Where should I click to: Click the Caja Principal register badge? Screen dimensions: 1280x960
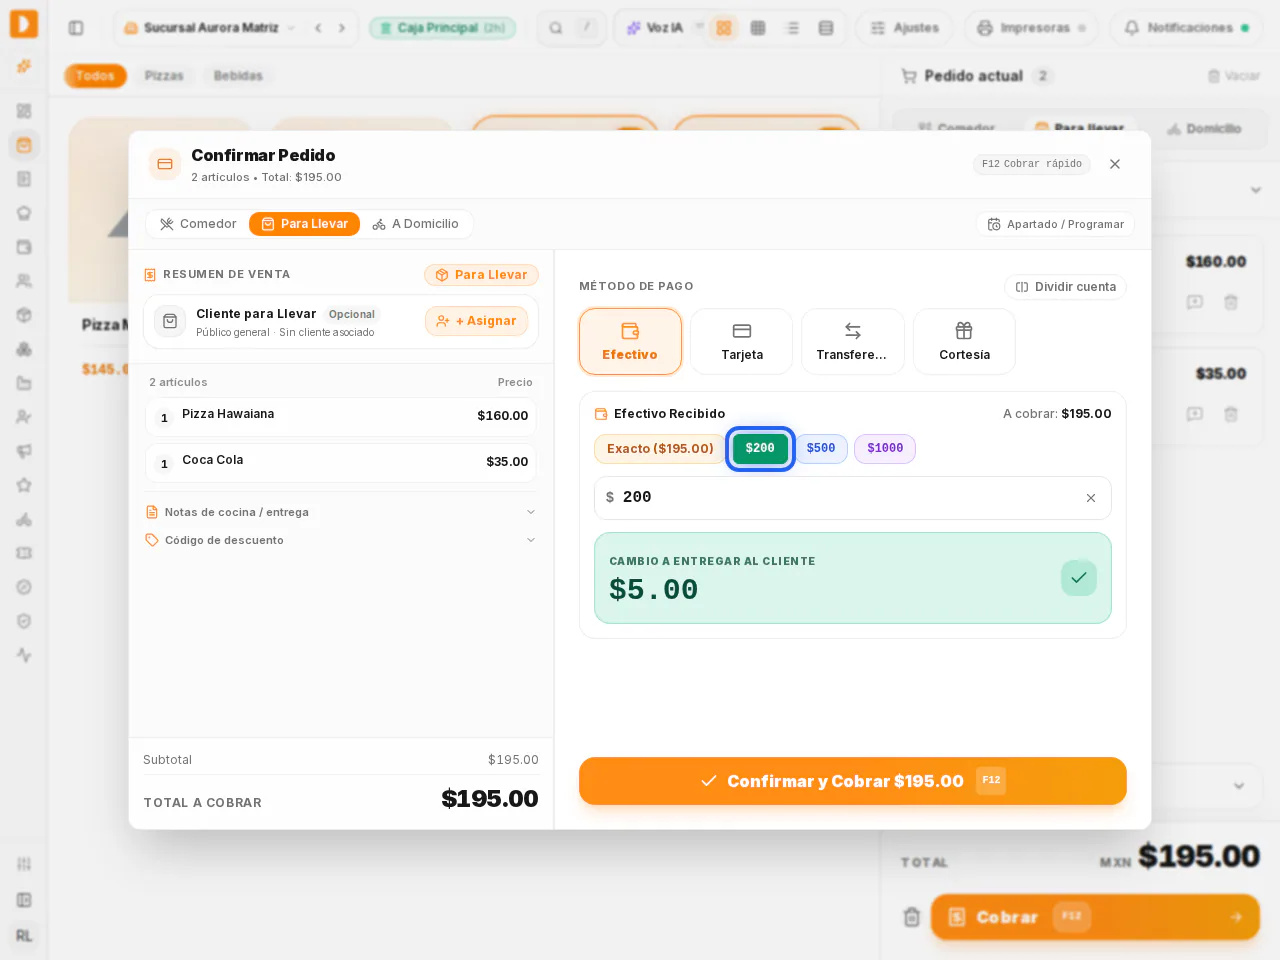[x=442, y=28]
